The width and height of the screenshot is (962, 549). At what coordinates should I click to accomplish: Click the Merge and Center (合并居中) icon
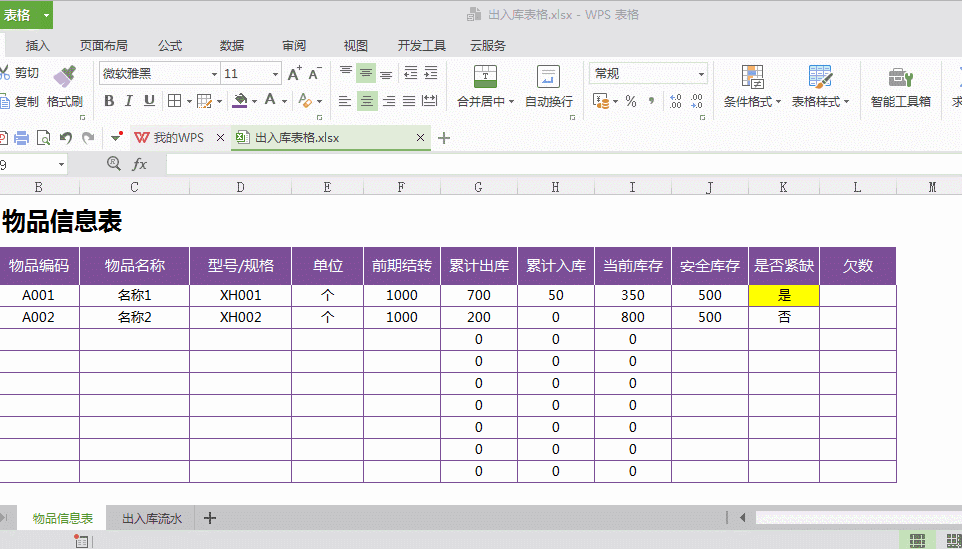click(485, 77)
